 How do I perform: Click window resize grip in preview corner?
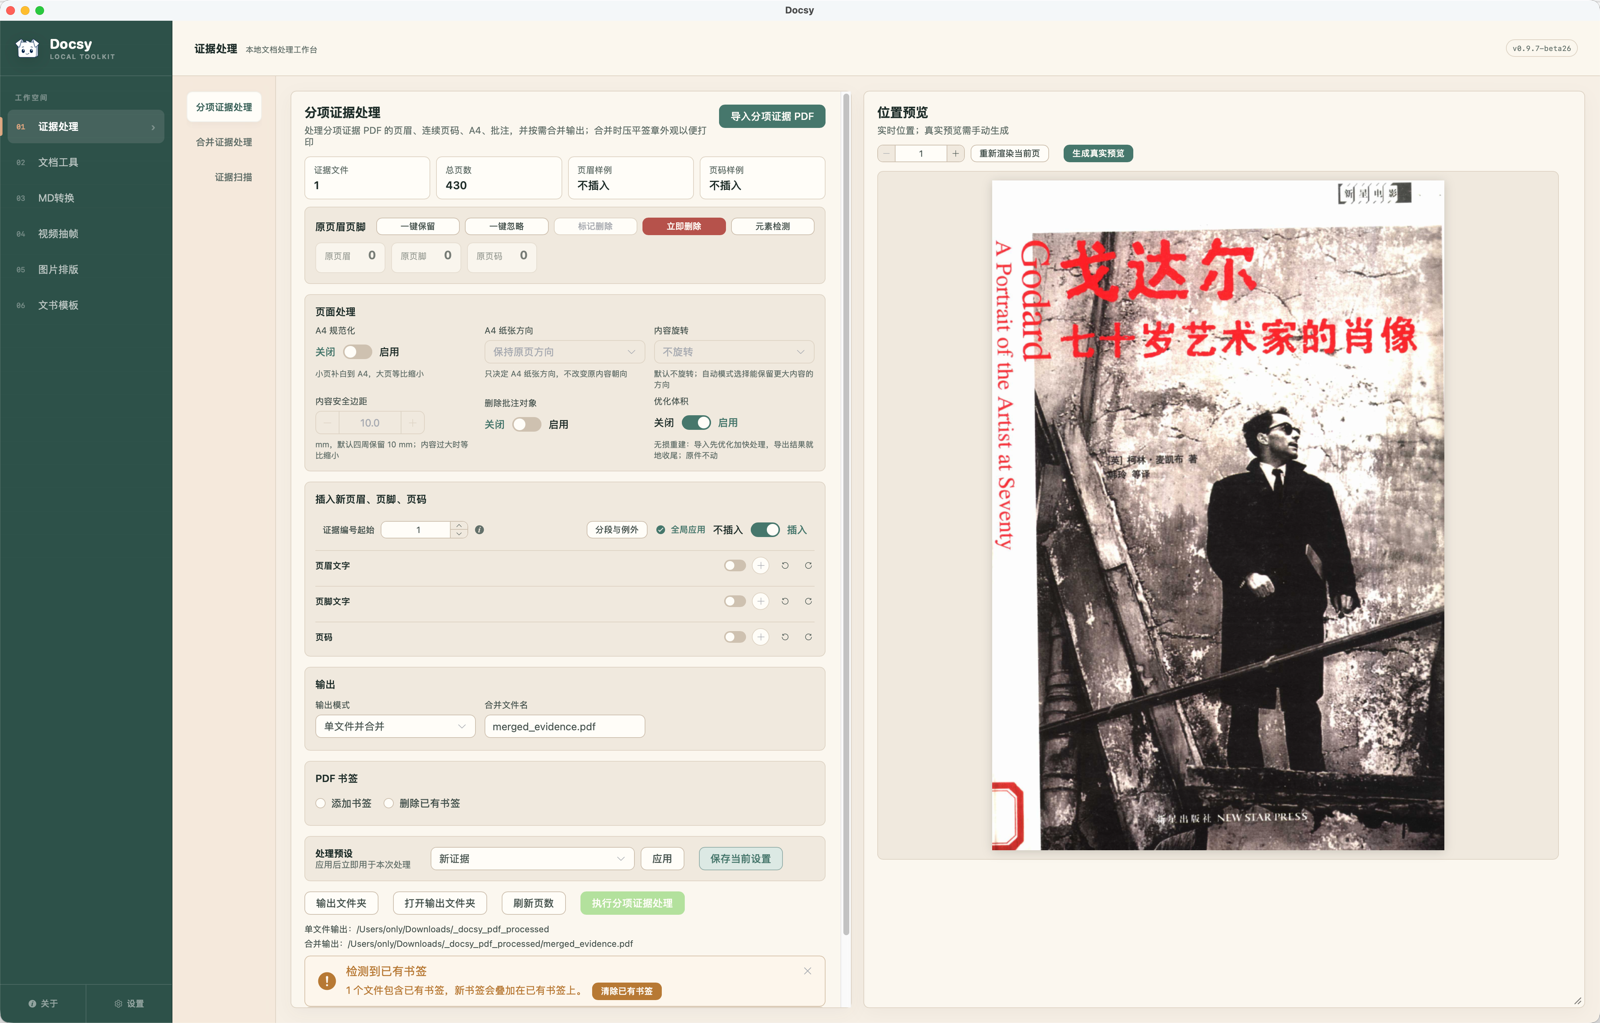coord(1577,1000)
